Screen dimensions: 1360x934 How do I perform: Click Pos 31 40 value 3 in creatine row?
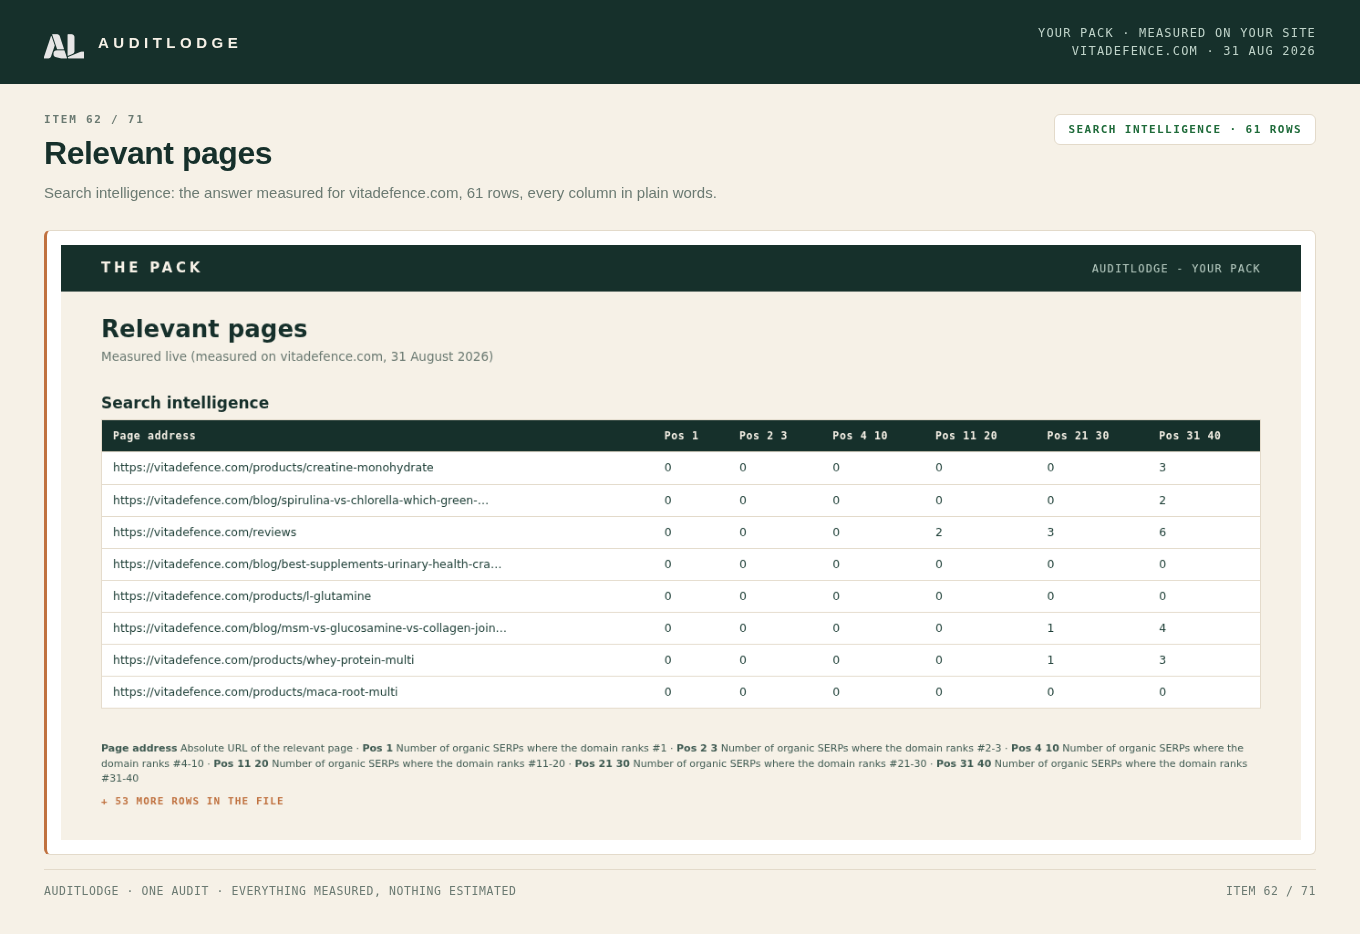coord(1162,468)
